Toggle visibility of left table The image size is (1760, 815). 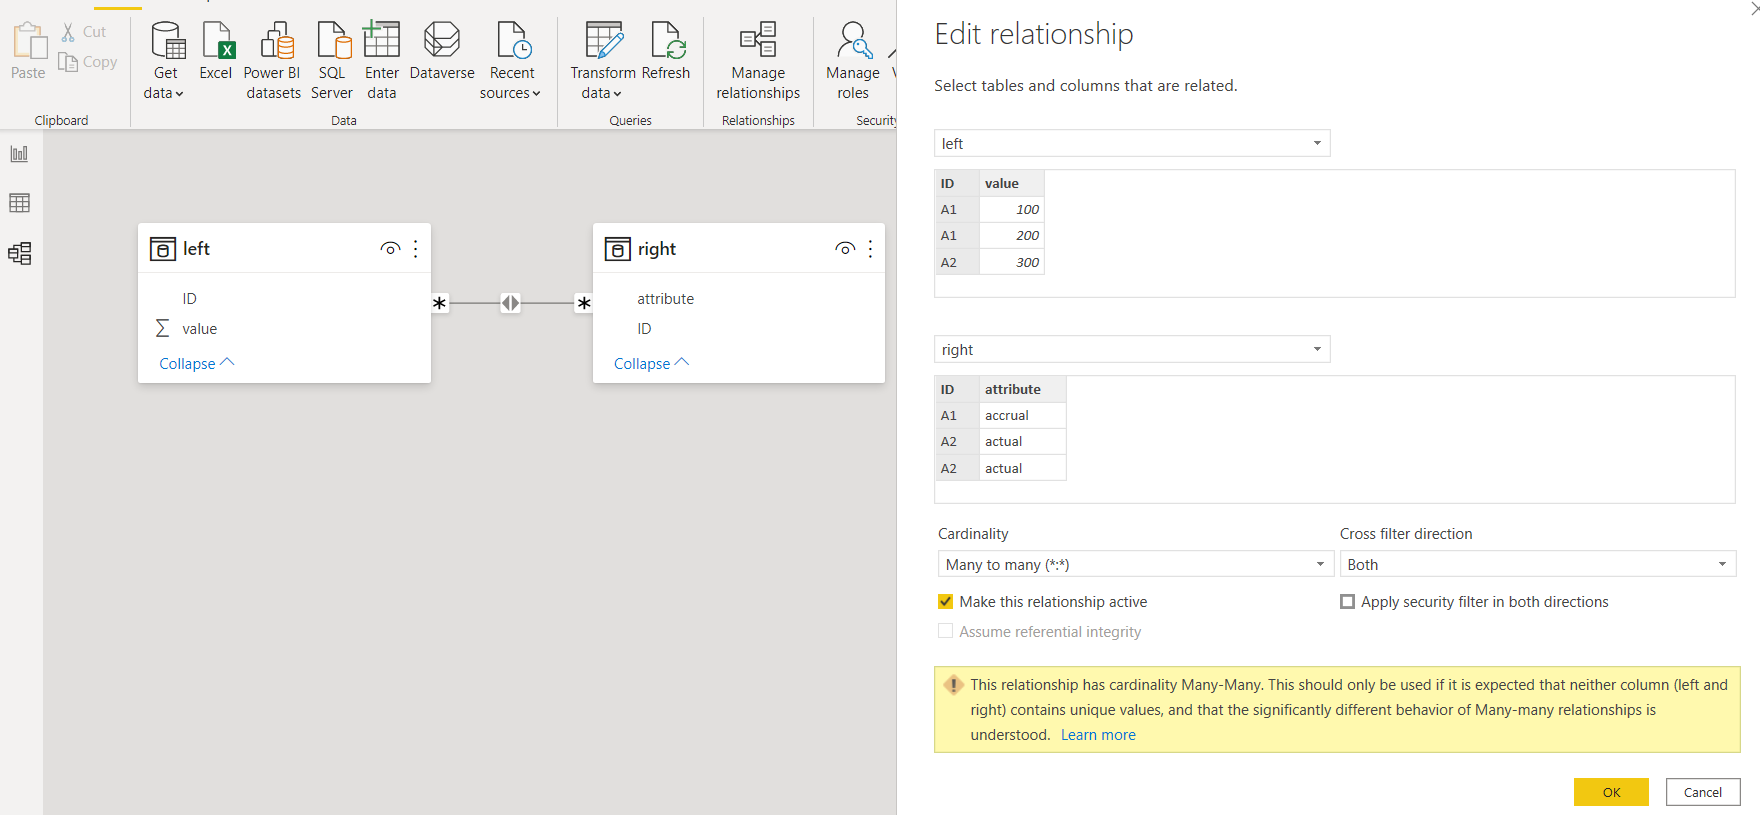(390, 249)
